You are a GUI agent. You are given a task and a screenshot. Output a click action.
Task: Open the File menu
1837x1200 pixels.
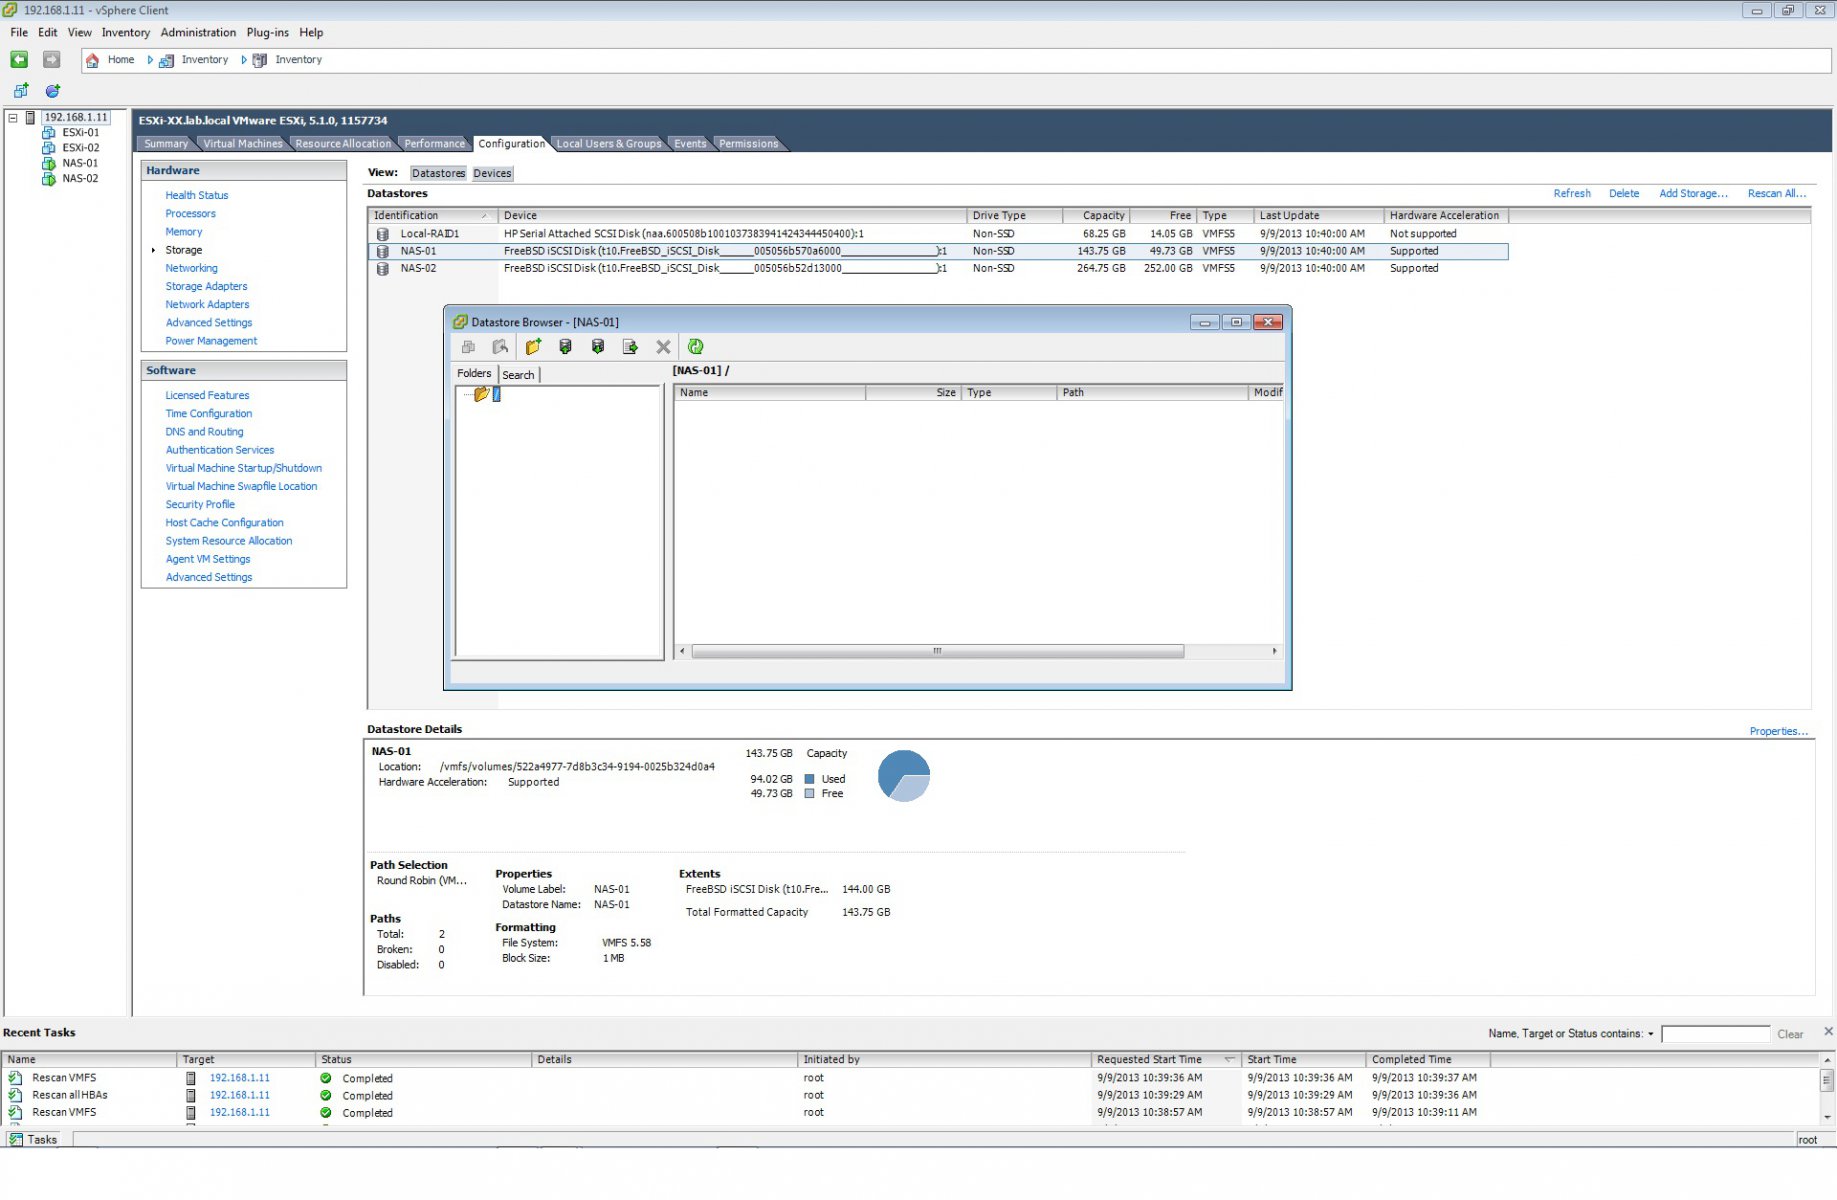click(19, 32)
